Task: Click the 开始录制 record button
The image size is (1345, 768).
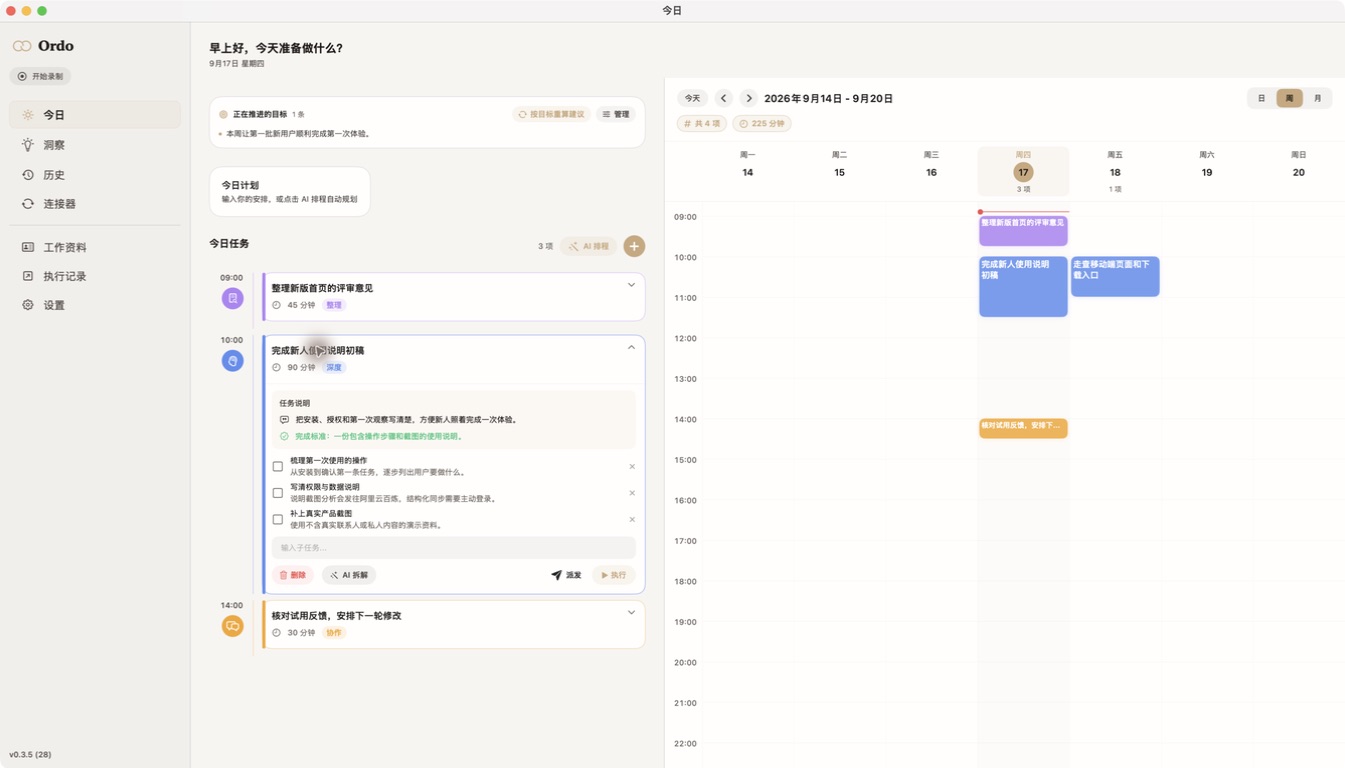Action: pyautogui.click(x=40, y=76)
